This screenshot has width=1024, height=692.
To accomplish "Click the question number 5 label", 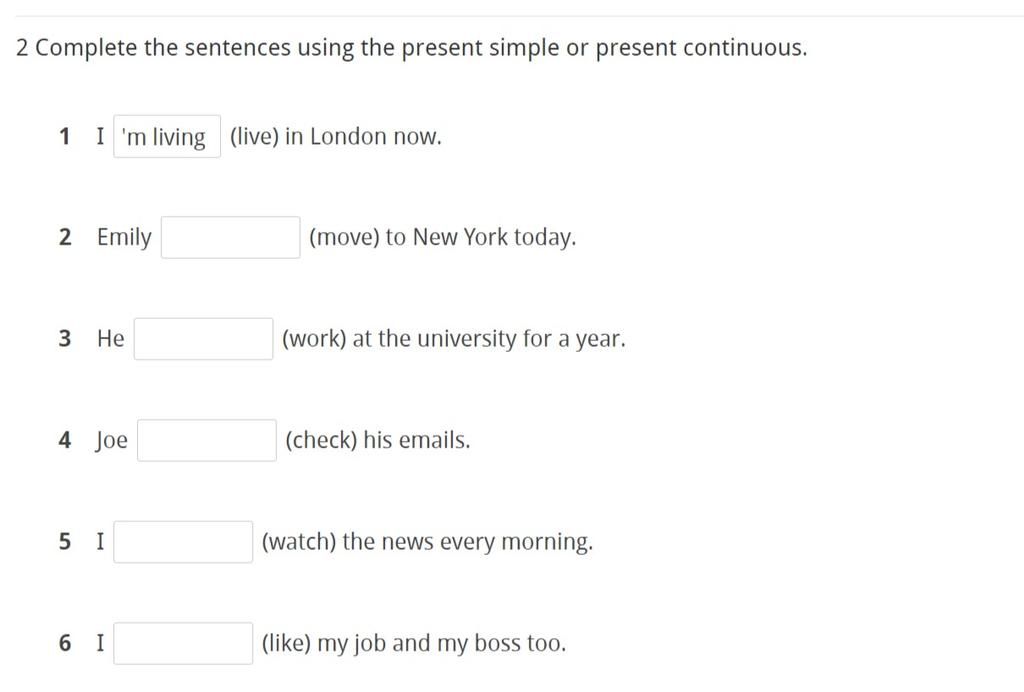I will tap(65, 542).
